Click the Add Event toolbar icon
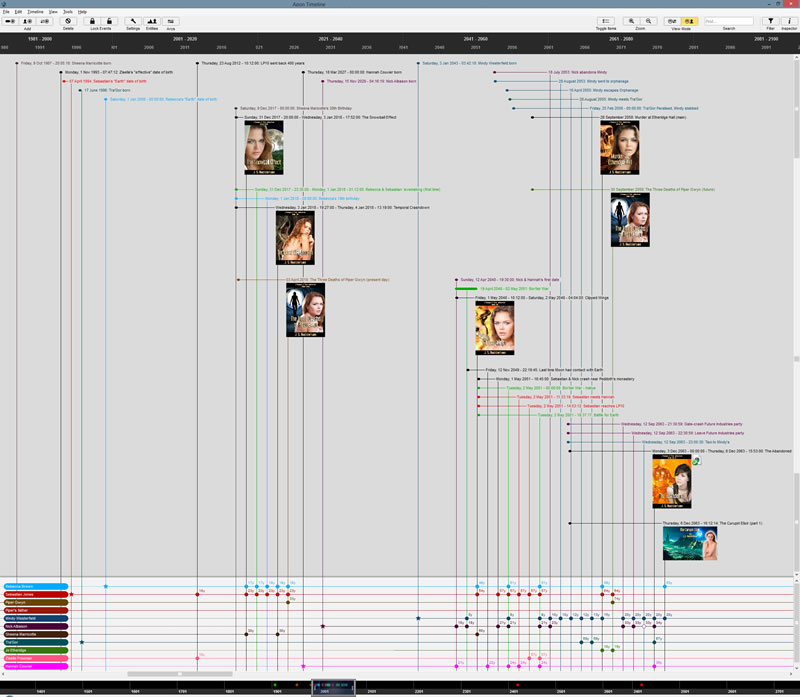Viewport: 800px width, 697px height. click(10, 21)
